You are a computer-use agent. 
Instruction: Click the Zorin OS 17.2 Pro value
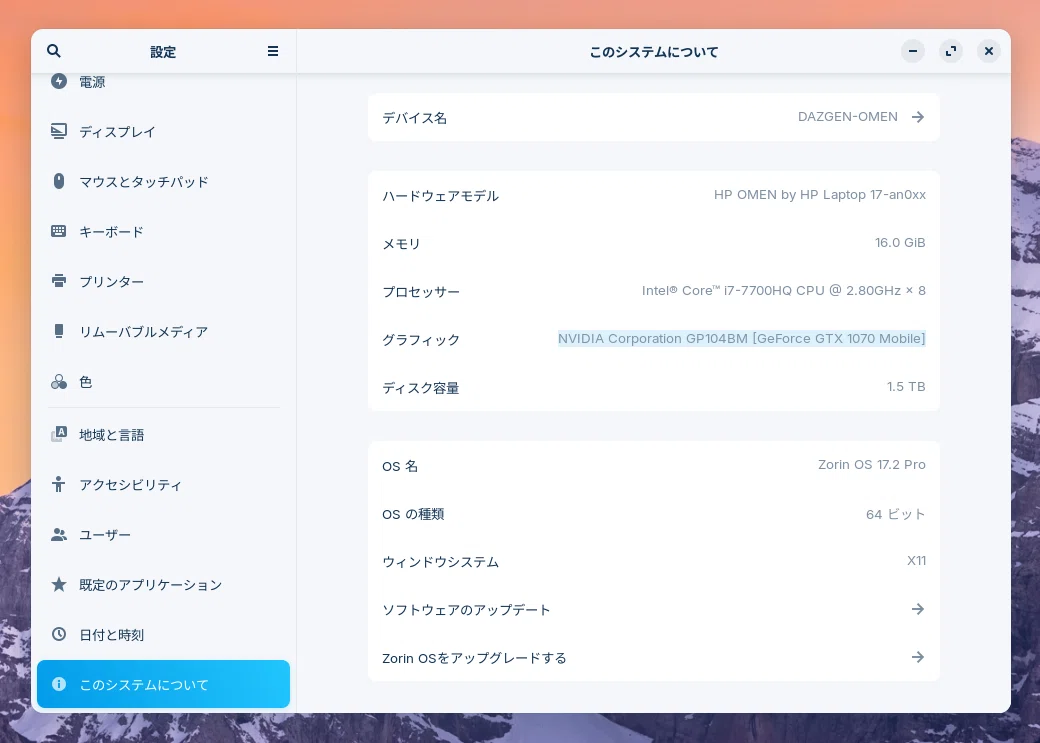(872, 464)
